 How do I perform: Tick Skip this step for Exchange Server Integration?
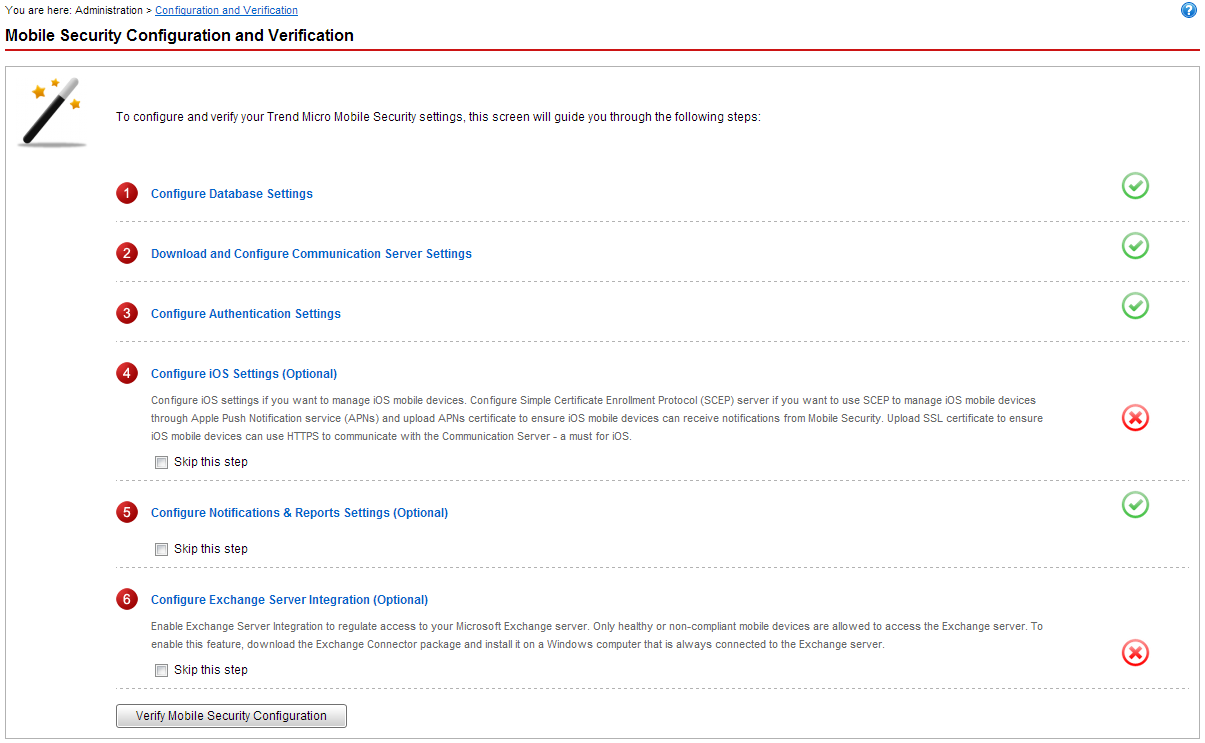coord(162,670)
